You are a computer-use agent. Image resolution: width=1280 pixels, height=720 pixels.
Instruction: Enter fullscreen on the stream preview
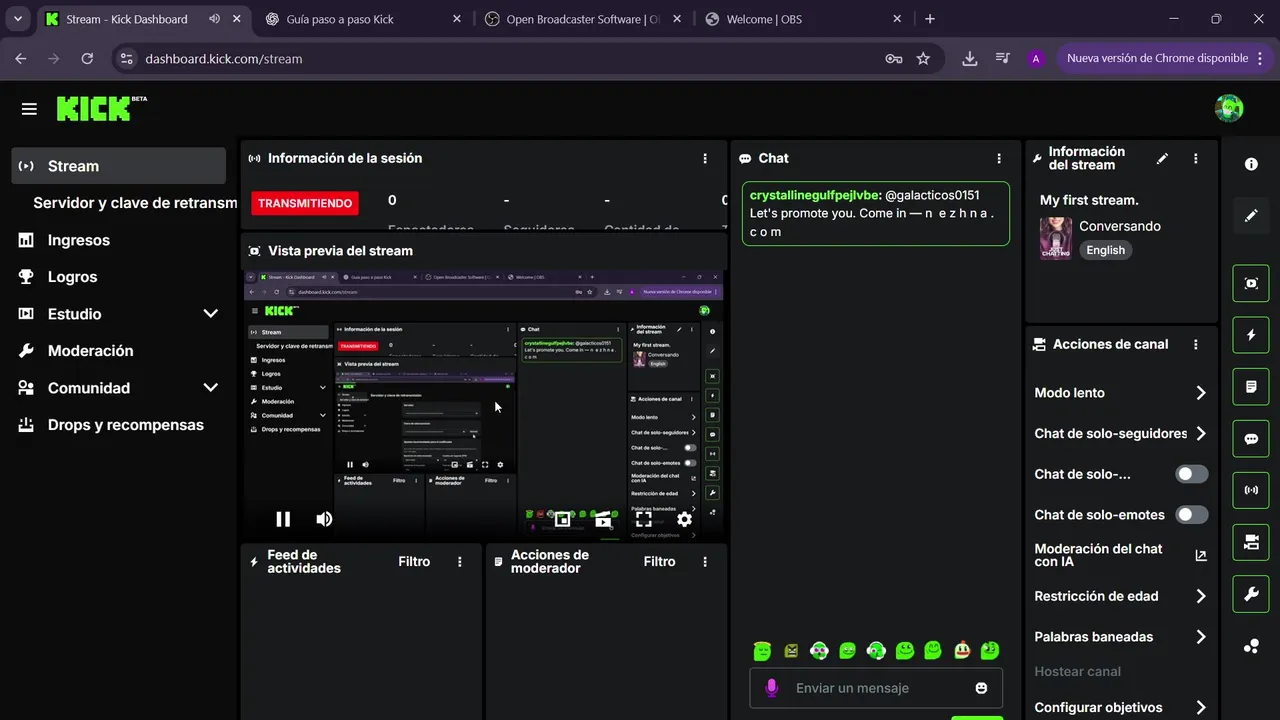pos(644,519)
